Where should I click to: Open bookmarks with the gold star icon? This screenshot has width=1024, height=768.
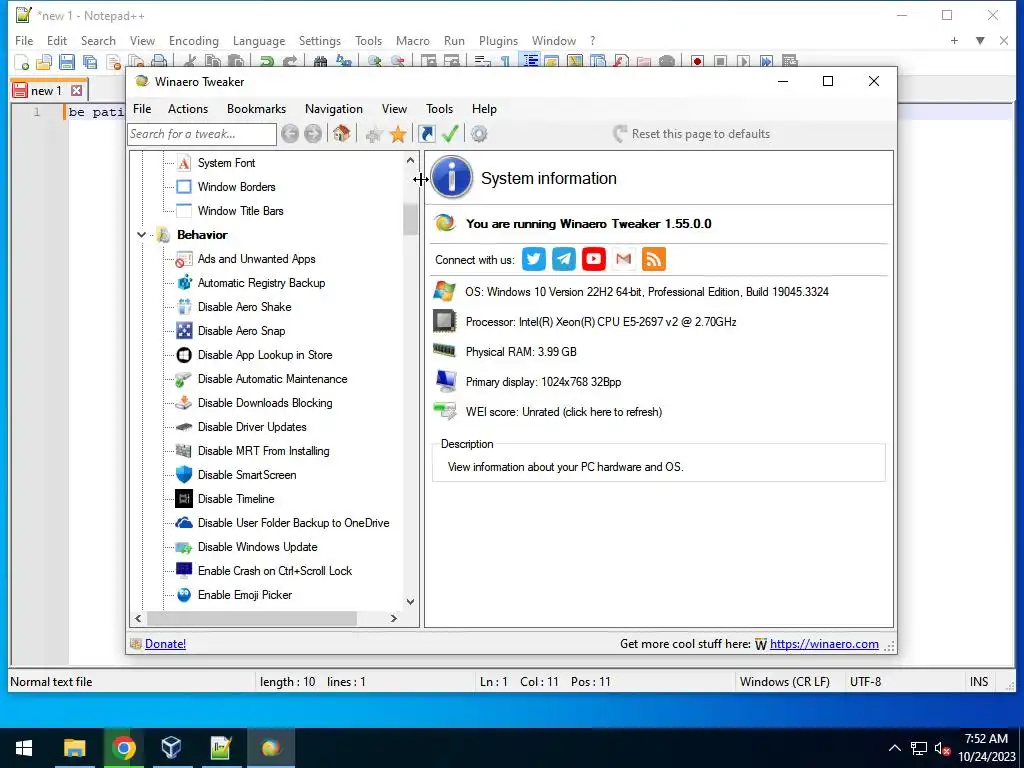(x=398, y=135)
